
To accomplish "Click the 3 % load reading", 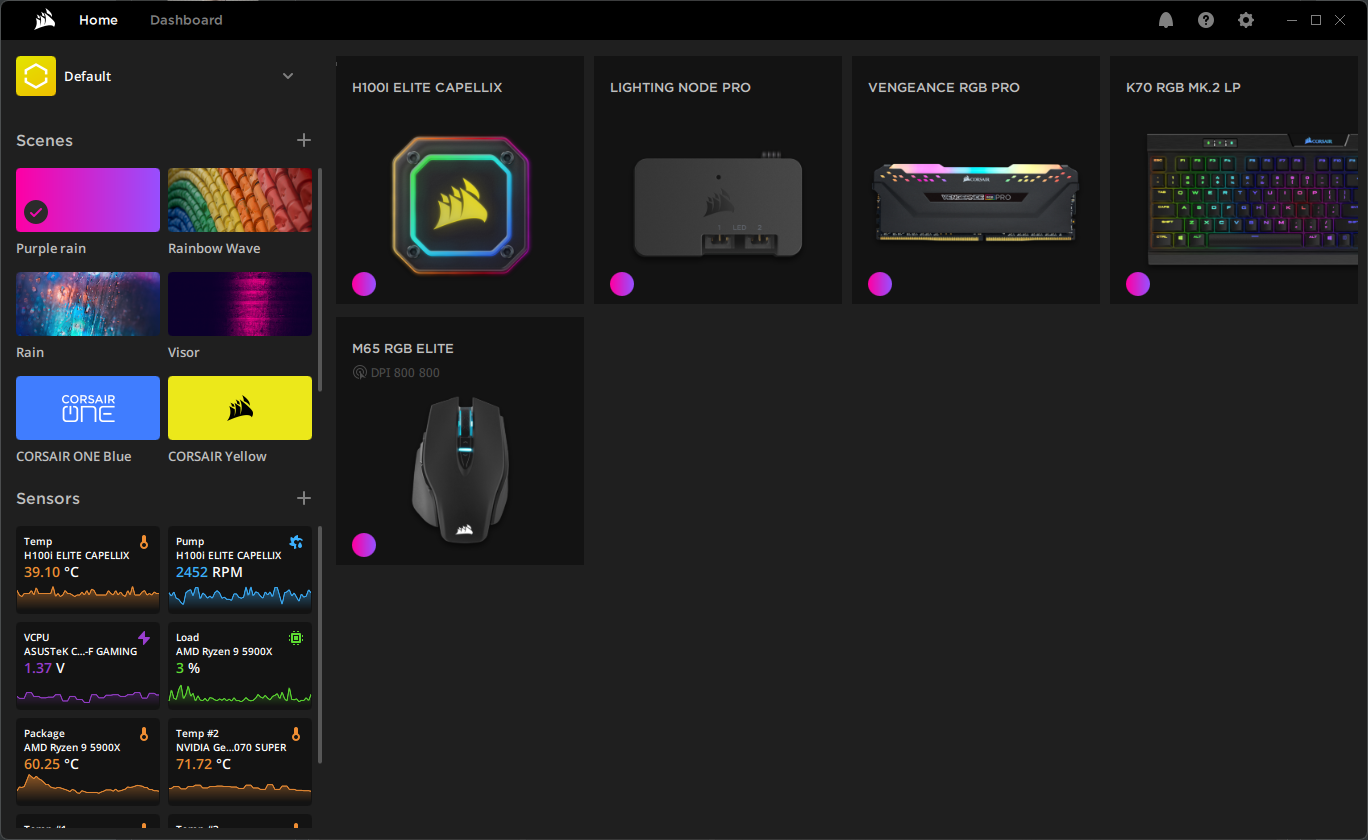I will [188, 668].
